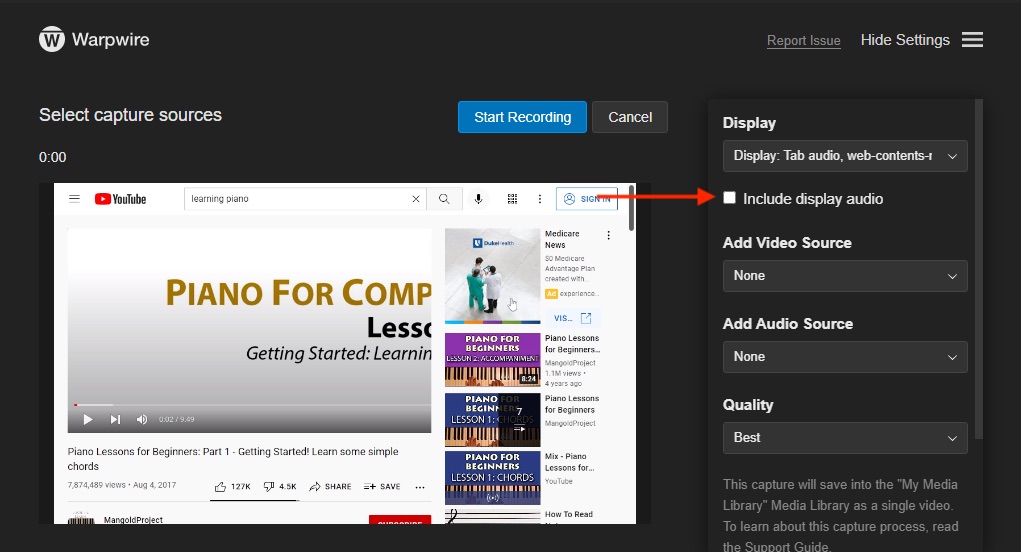Click the play button in the video player
The image size is (1021, 552).
point(88,419)
